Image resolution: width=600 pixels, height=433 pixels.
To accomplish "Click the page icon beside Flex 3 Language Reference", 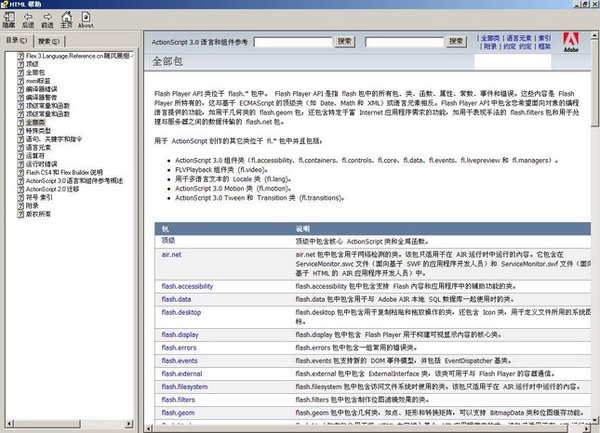I will [21, 56].
